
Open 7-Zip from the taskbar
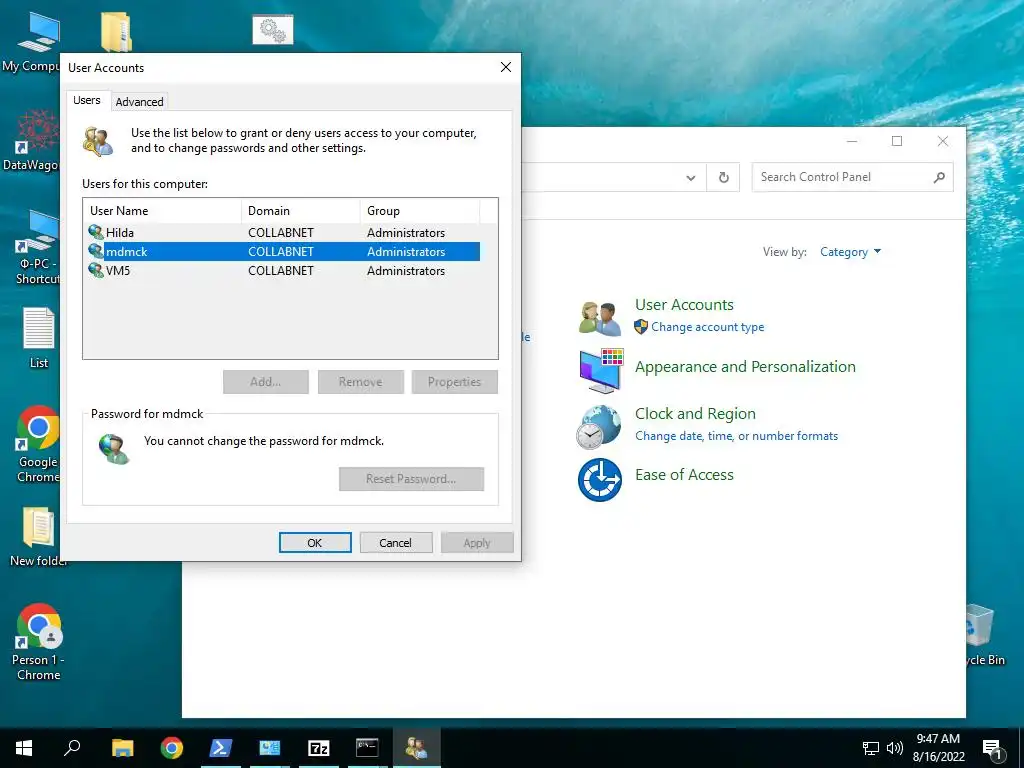click(x=318, y=748)
